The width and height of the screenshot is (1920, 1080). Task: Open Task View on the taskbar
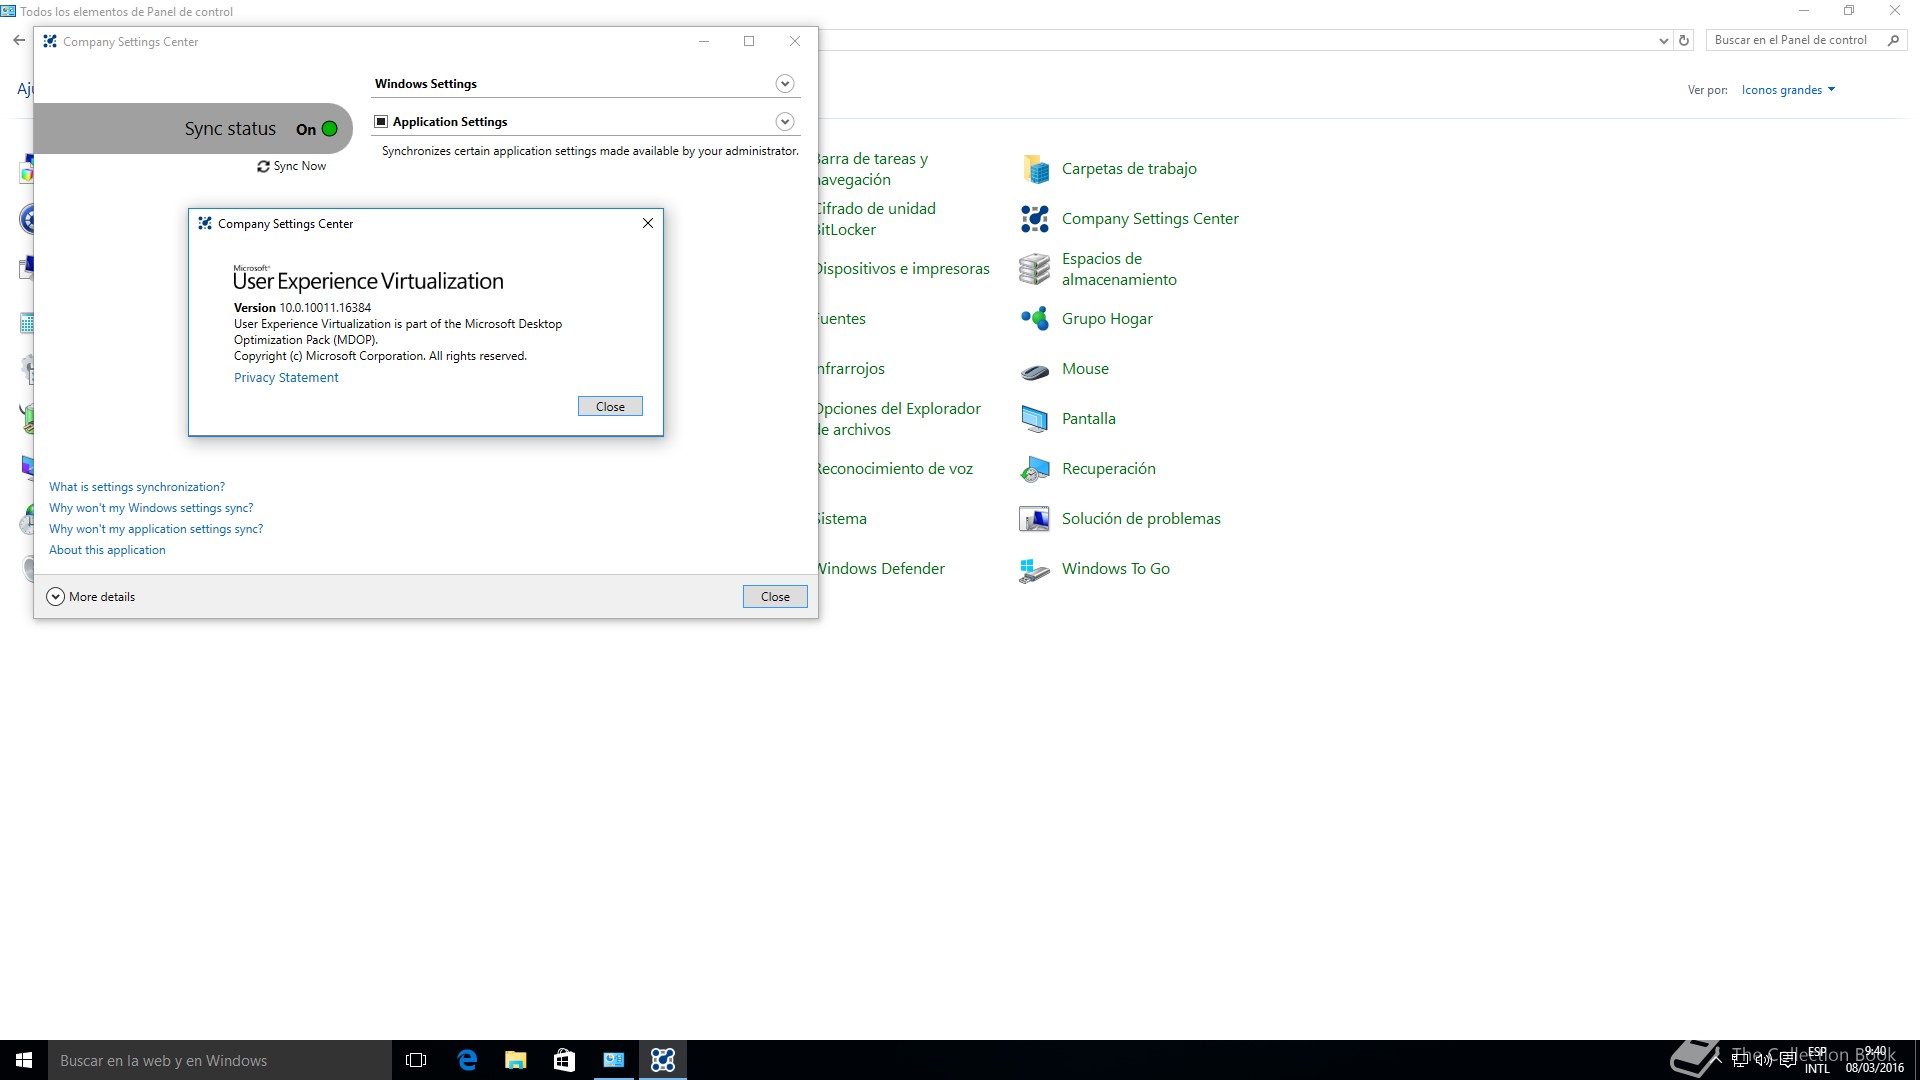tap(416, 1060)
